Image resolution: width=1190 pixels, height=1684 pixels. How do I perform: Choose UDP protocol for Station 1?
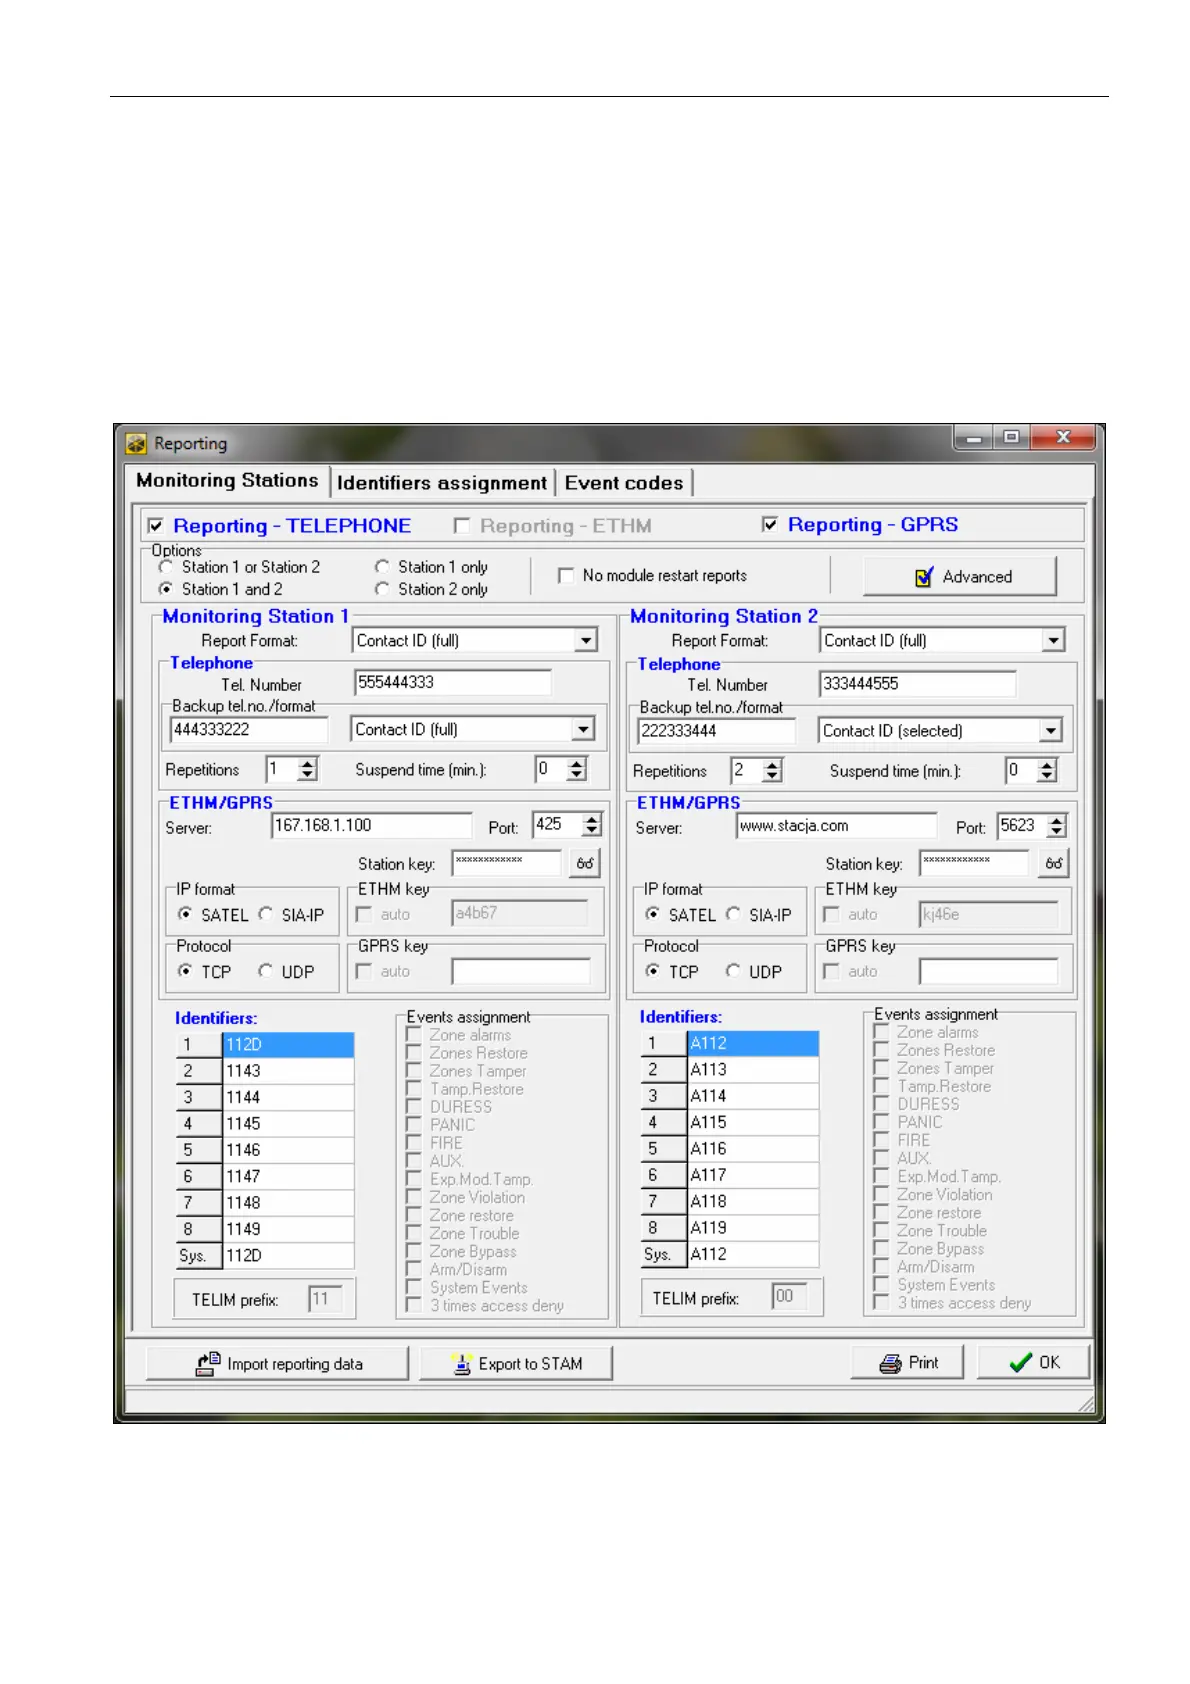(266, 971)
